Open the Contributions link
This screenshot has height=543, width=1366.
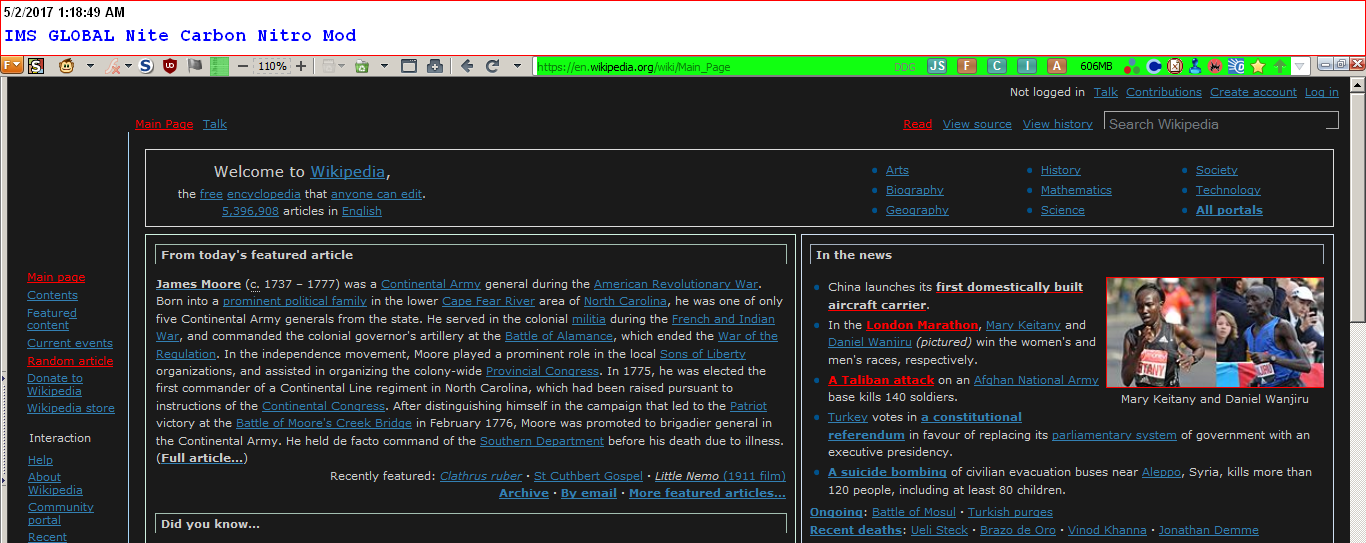point(1164,92)
